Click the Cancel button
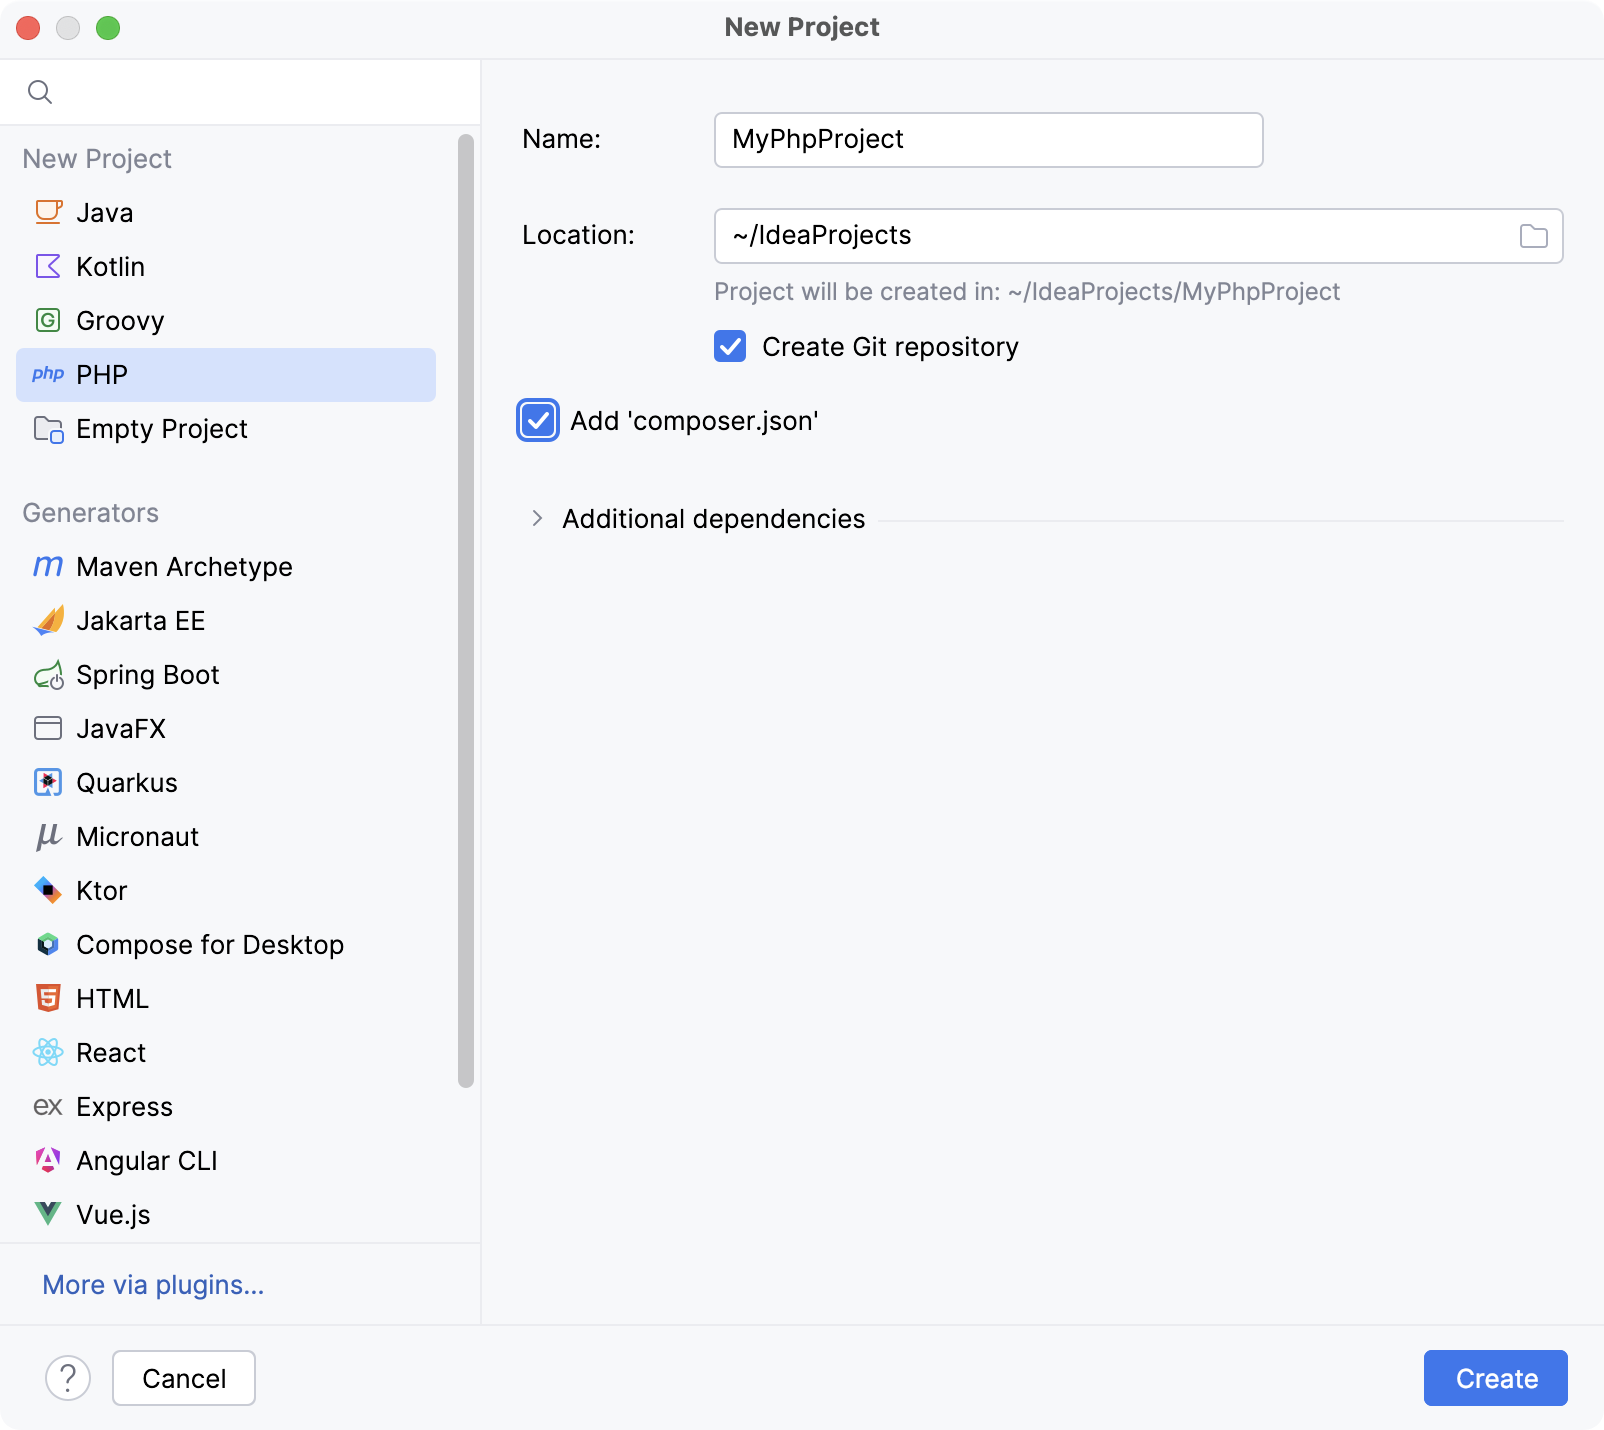 [183, 1378]
